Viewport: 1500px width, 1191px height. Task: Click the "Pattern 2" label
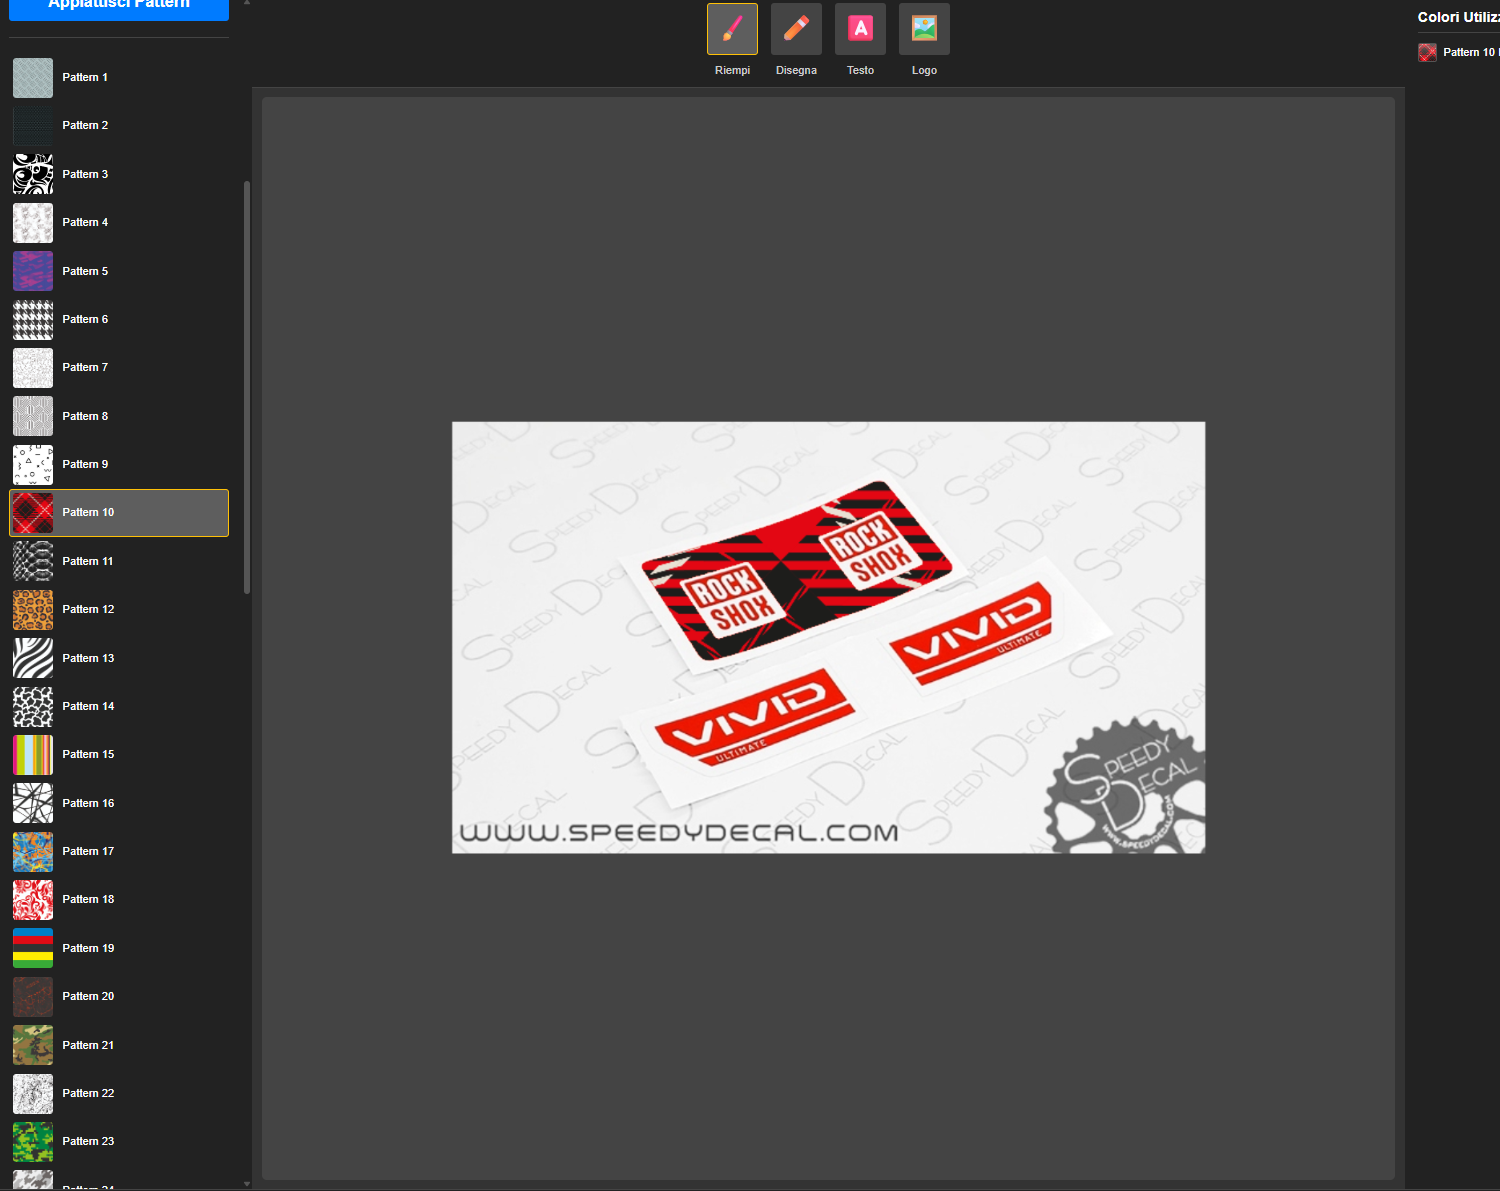85,125
